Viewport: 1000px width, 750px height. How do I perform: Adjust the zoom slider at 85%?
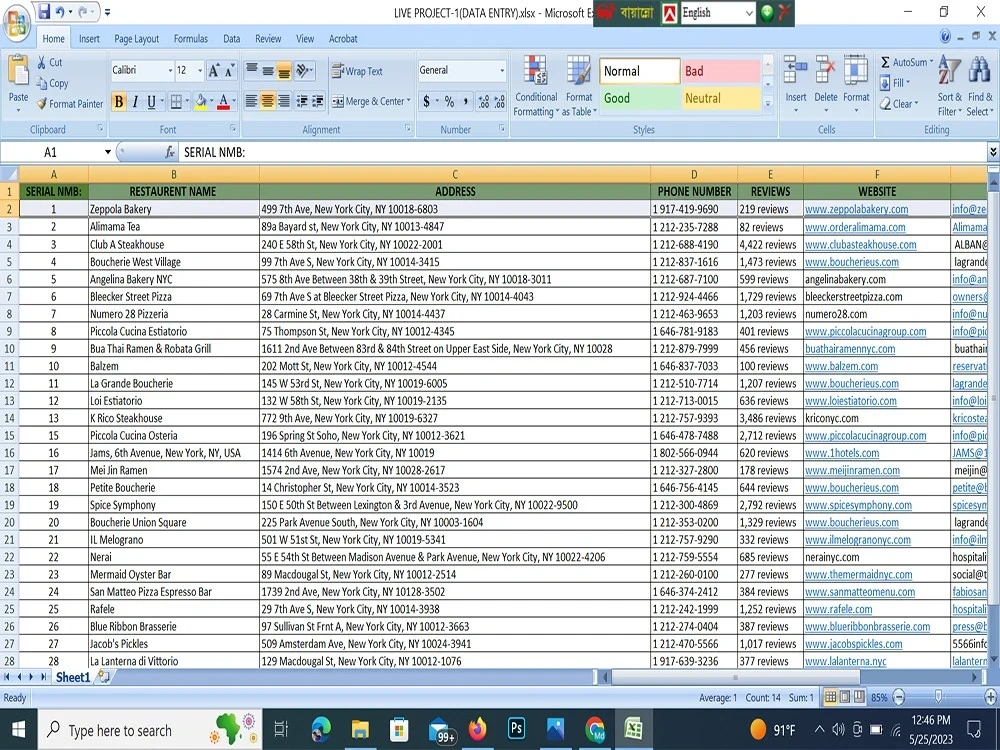pyautogui.click(x=938, y=697)
